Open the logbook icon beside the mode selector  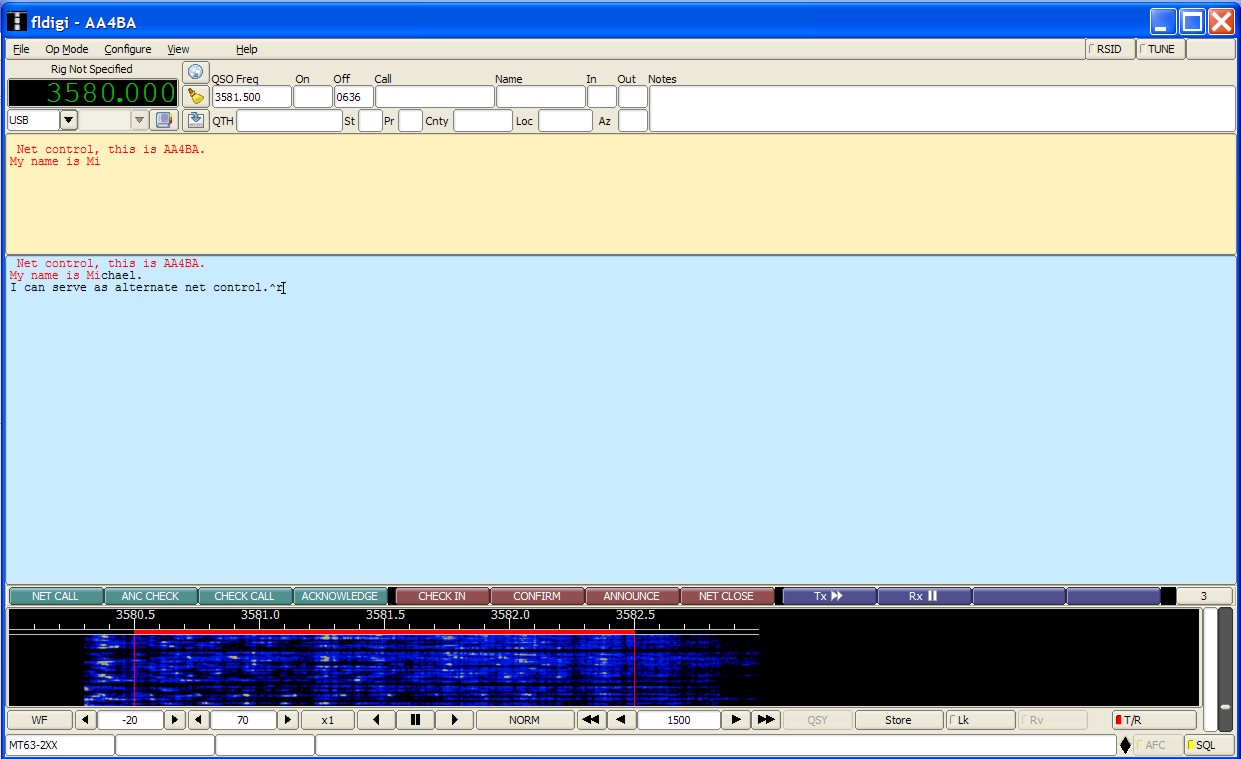click(164, 120)
